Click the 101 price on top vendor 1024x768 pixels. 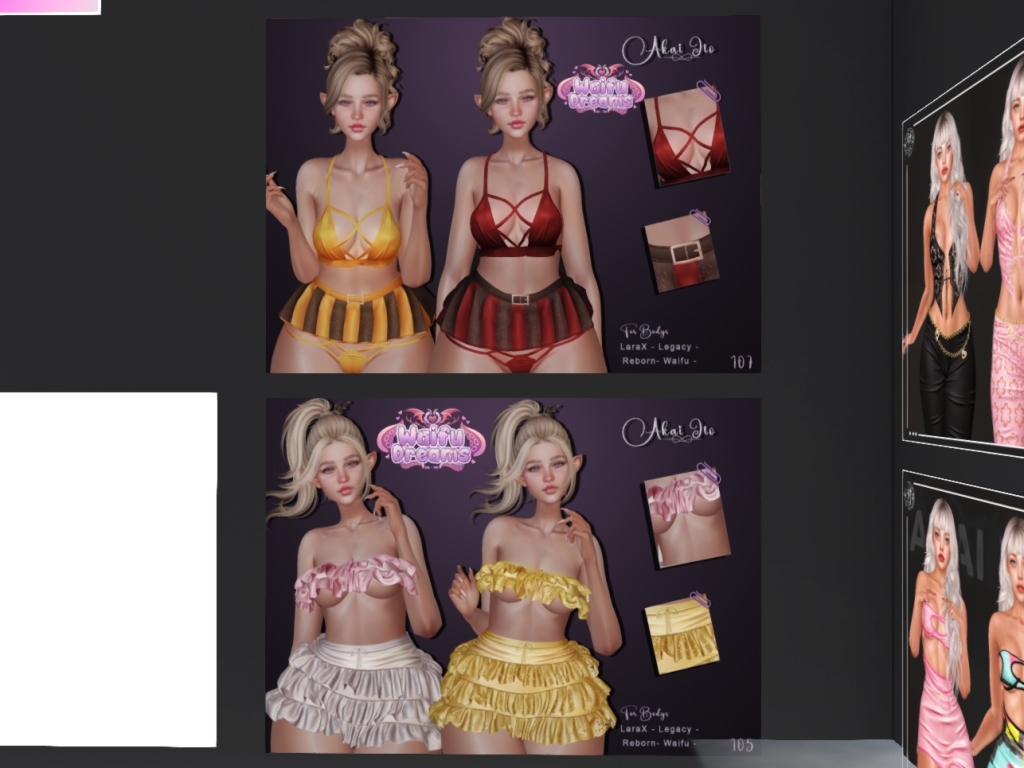coord(741,362)
